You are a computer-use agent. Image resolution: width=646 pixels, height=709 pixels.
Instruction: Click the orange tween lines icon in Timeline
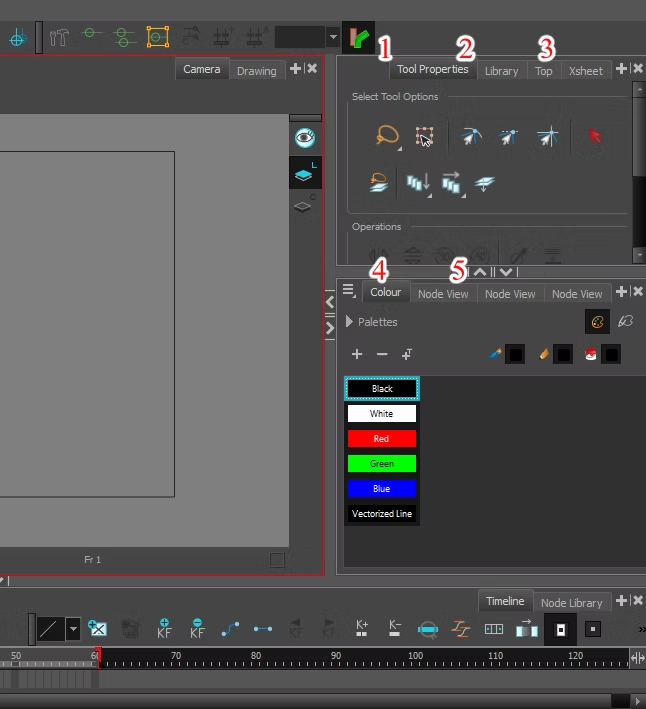pos(461,629)
